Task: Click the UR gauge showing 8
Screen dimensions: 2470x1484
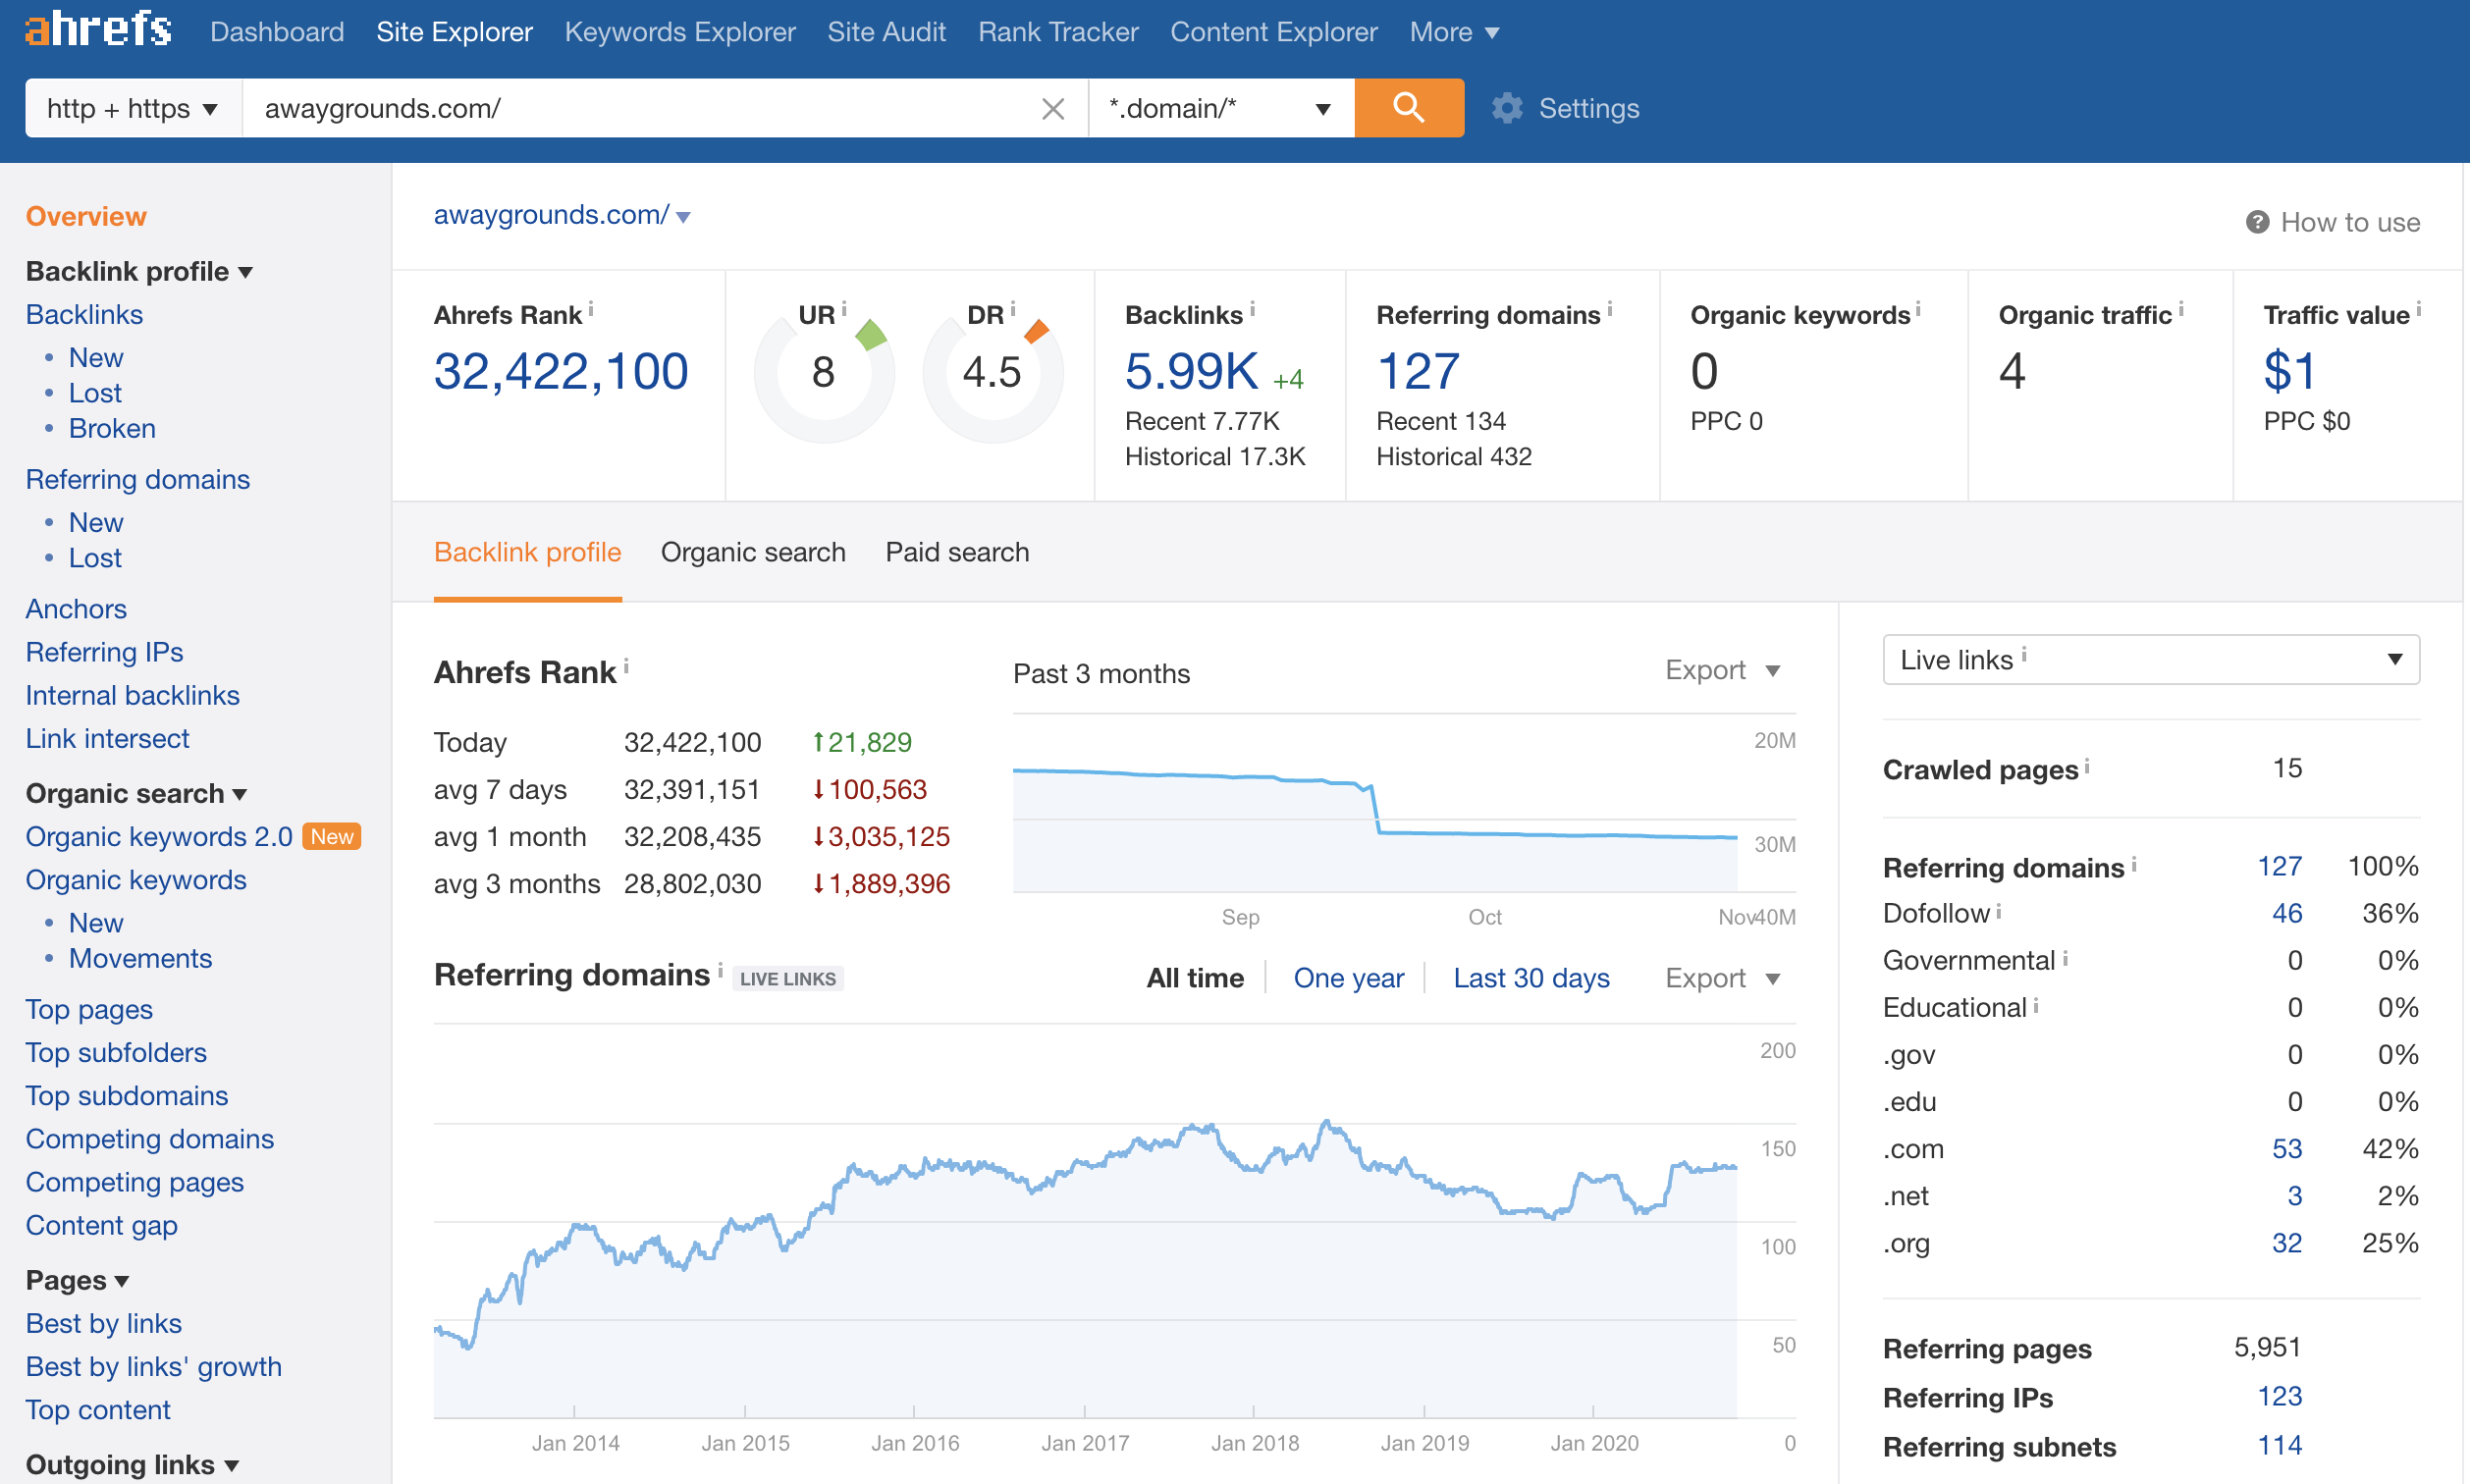Action: pos(824,373)
